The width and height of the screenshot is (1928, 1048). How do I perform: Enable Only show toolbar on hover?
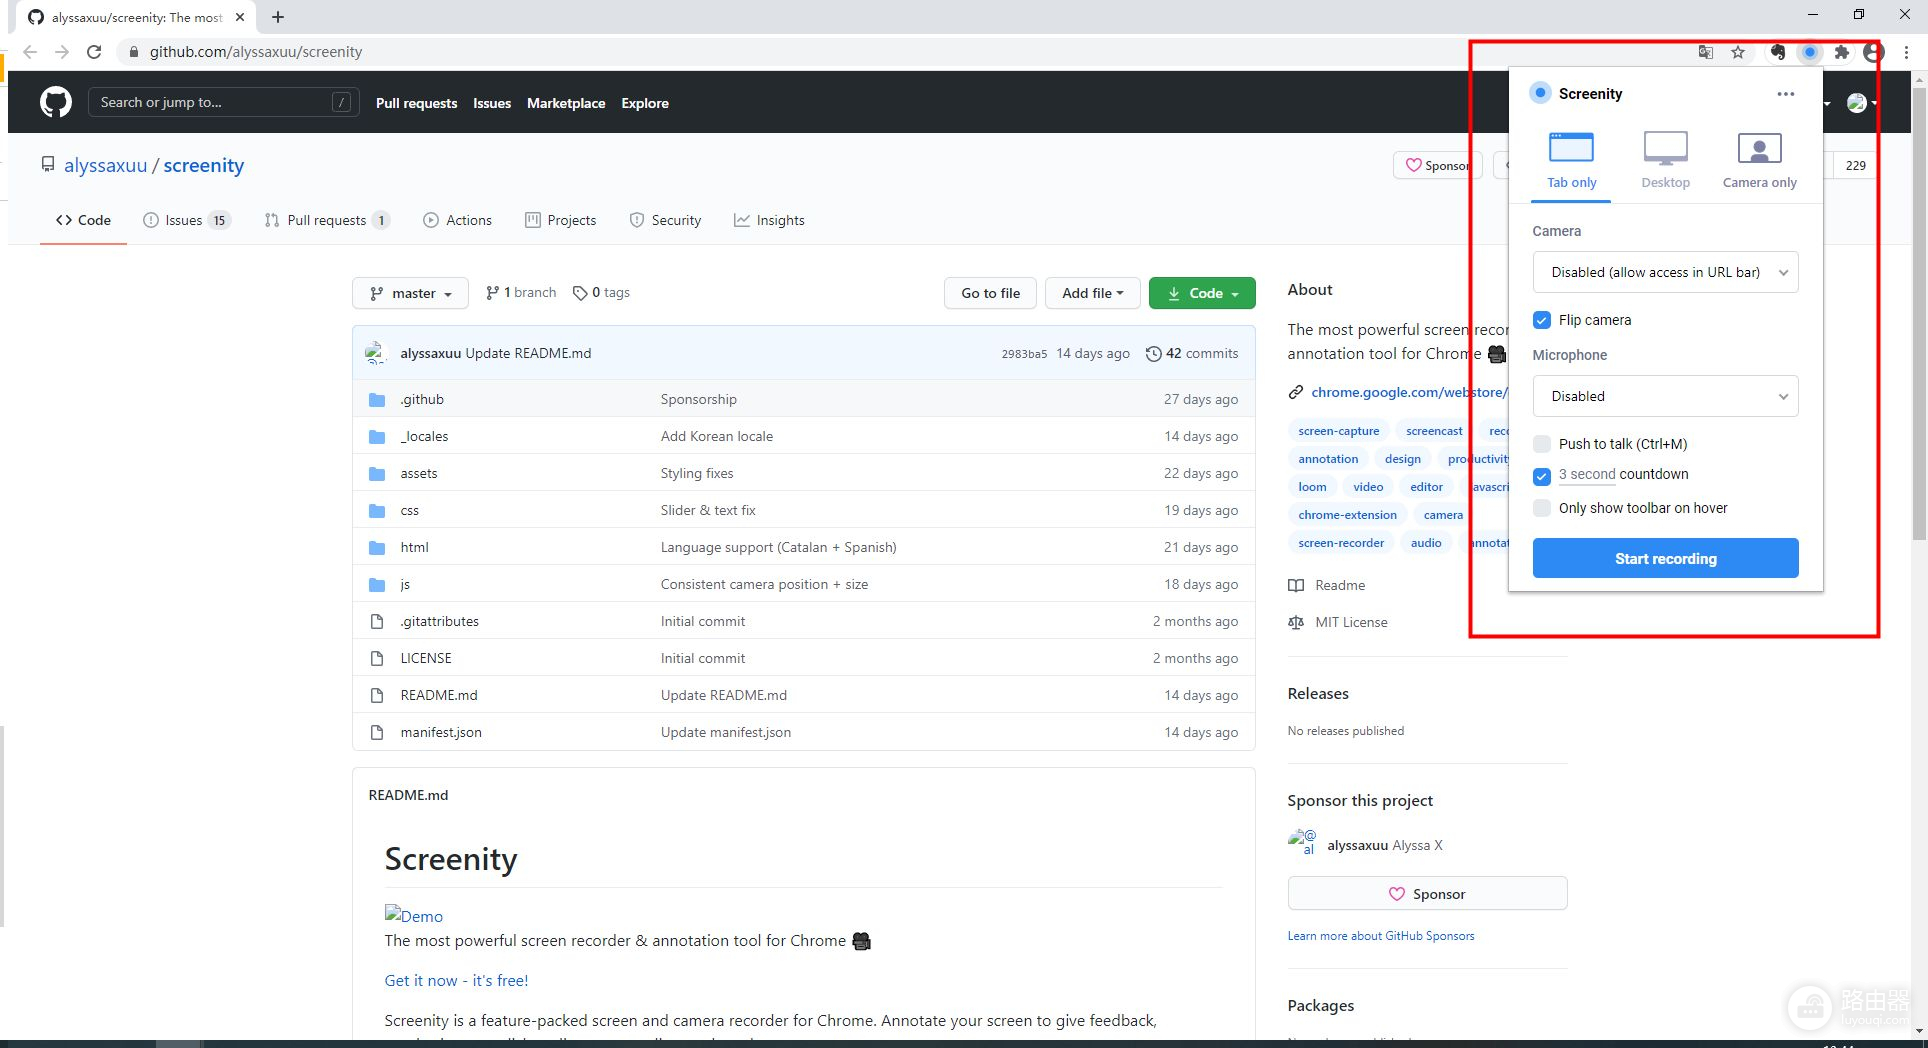click(x=1542, y=508)
